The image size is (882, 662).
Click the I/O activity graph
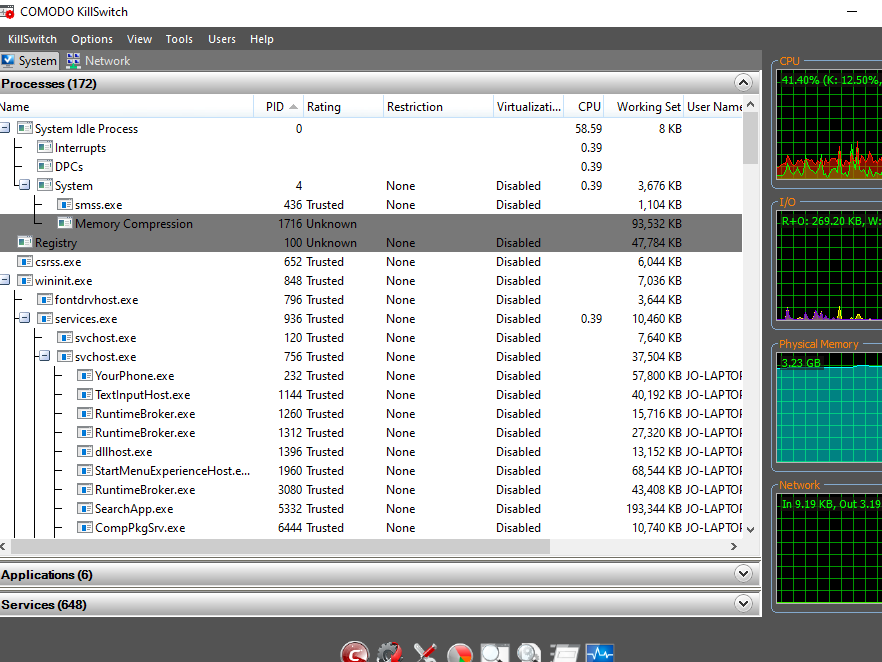829,265
